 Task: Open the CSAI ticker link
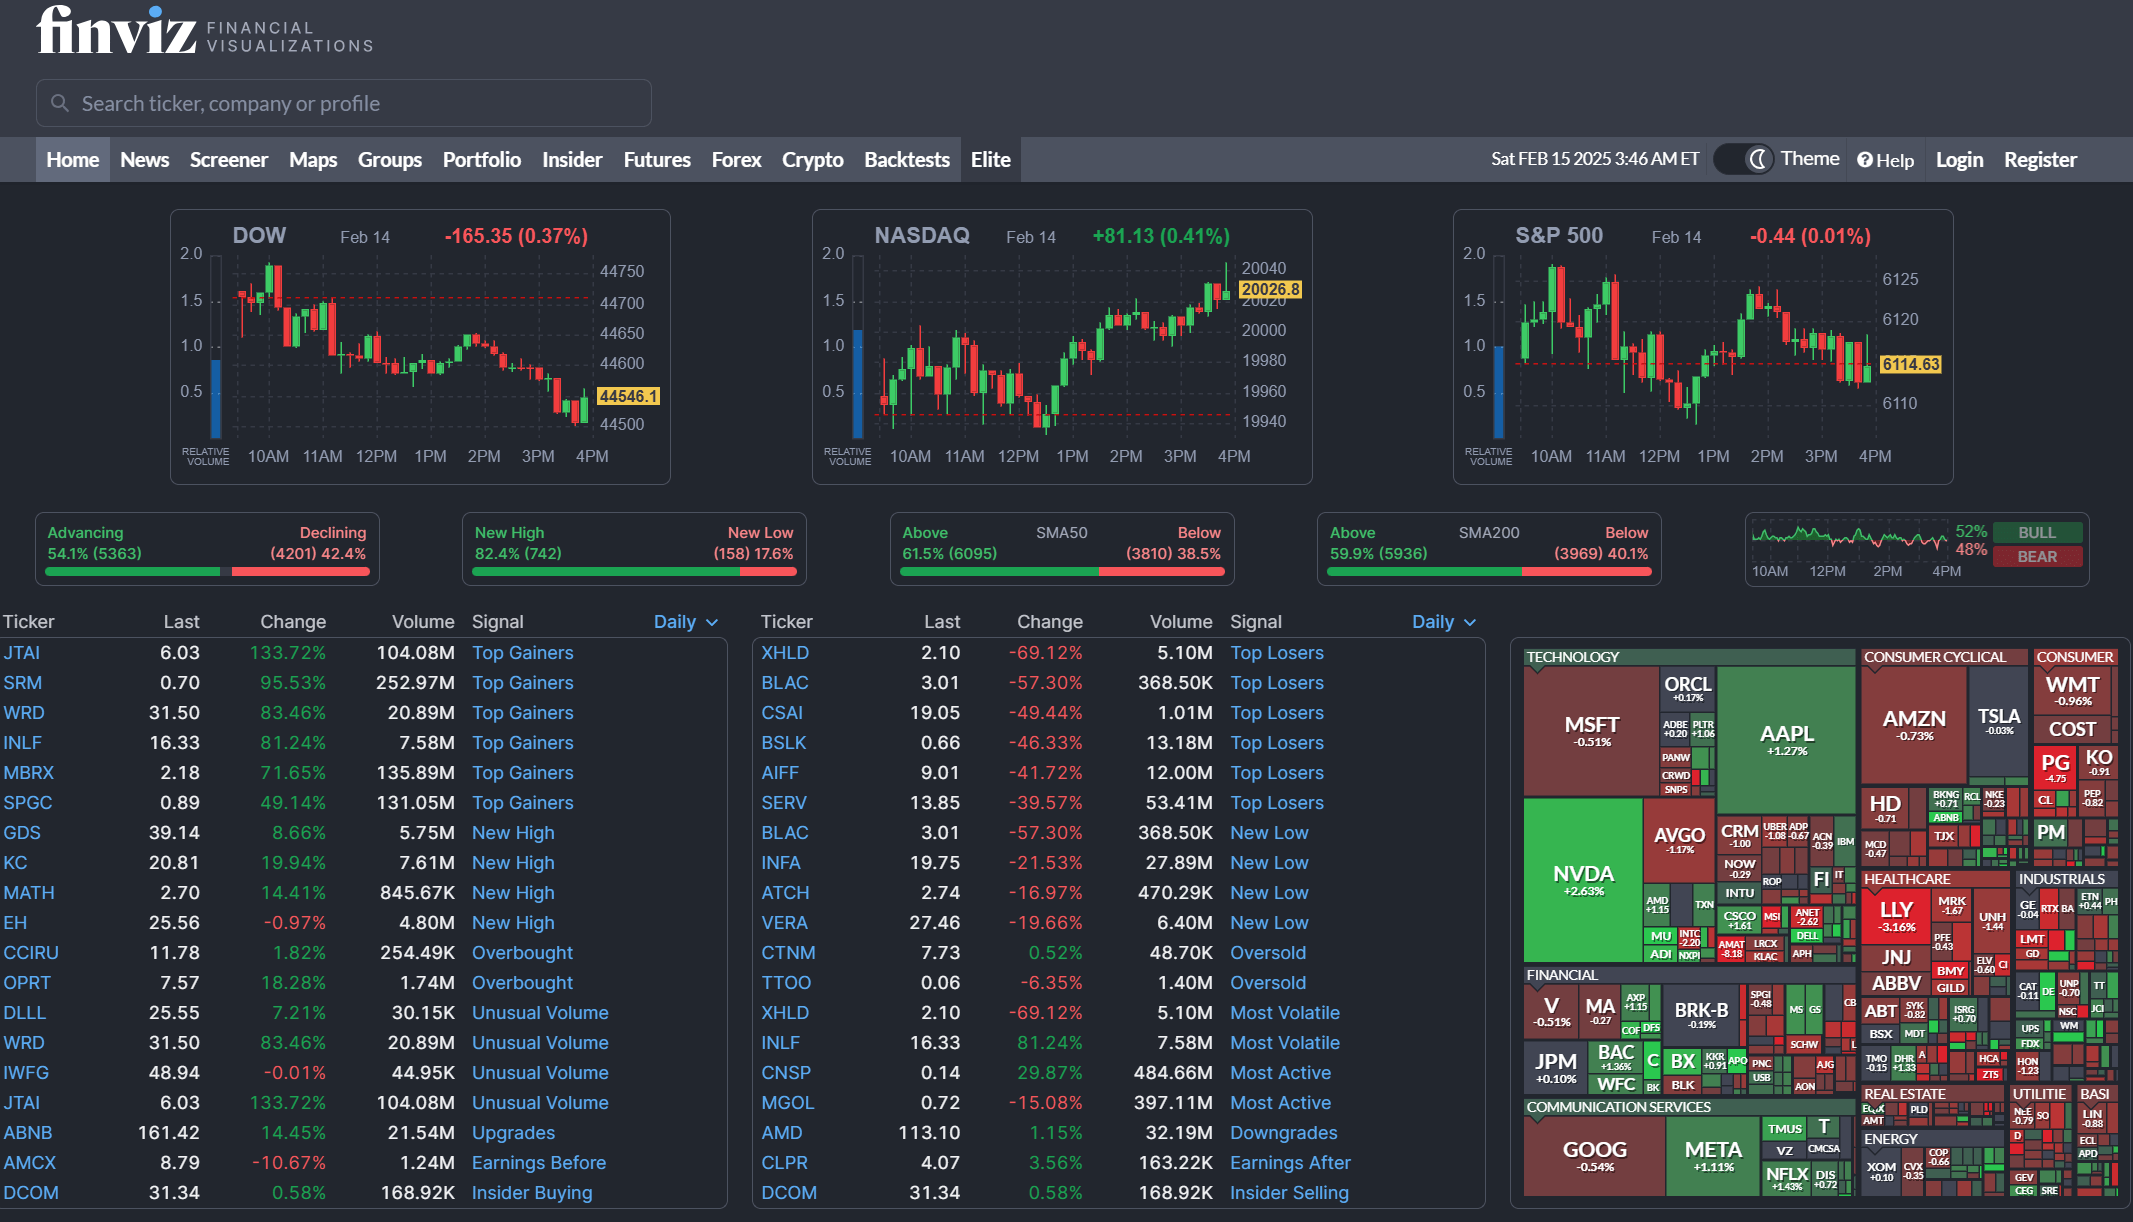(x=782, y=713)
